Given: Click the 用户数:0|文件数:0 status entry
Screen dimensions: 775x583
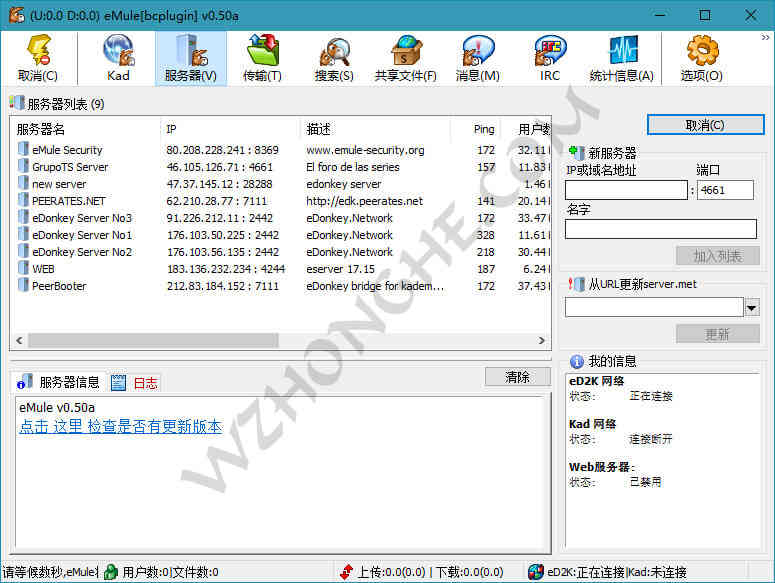Looking at the screenshot, I should [x=170, y=572].
